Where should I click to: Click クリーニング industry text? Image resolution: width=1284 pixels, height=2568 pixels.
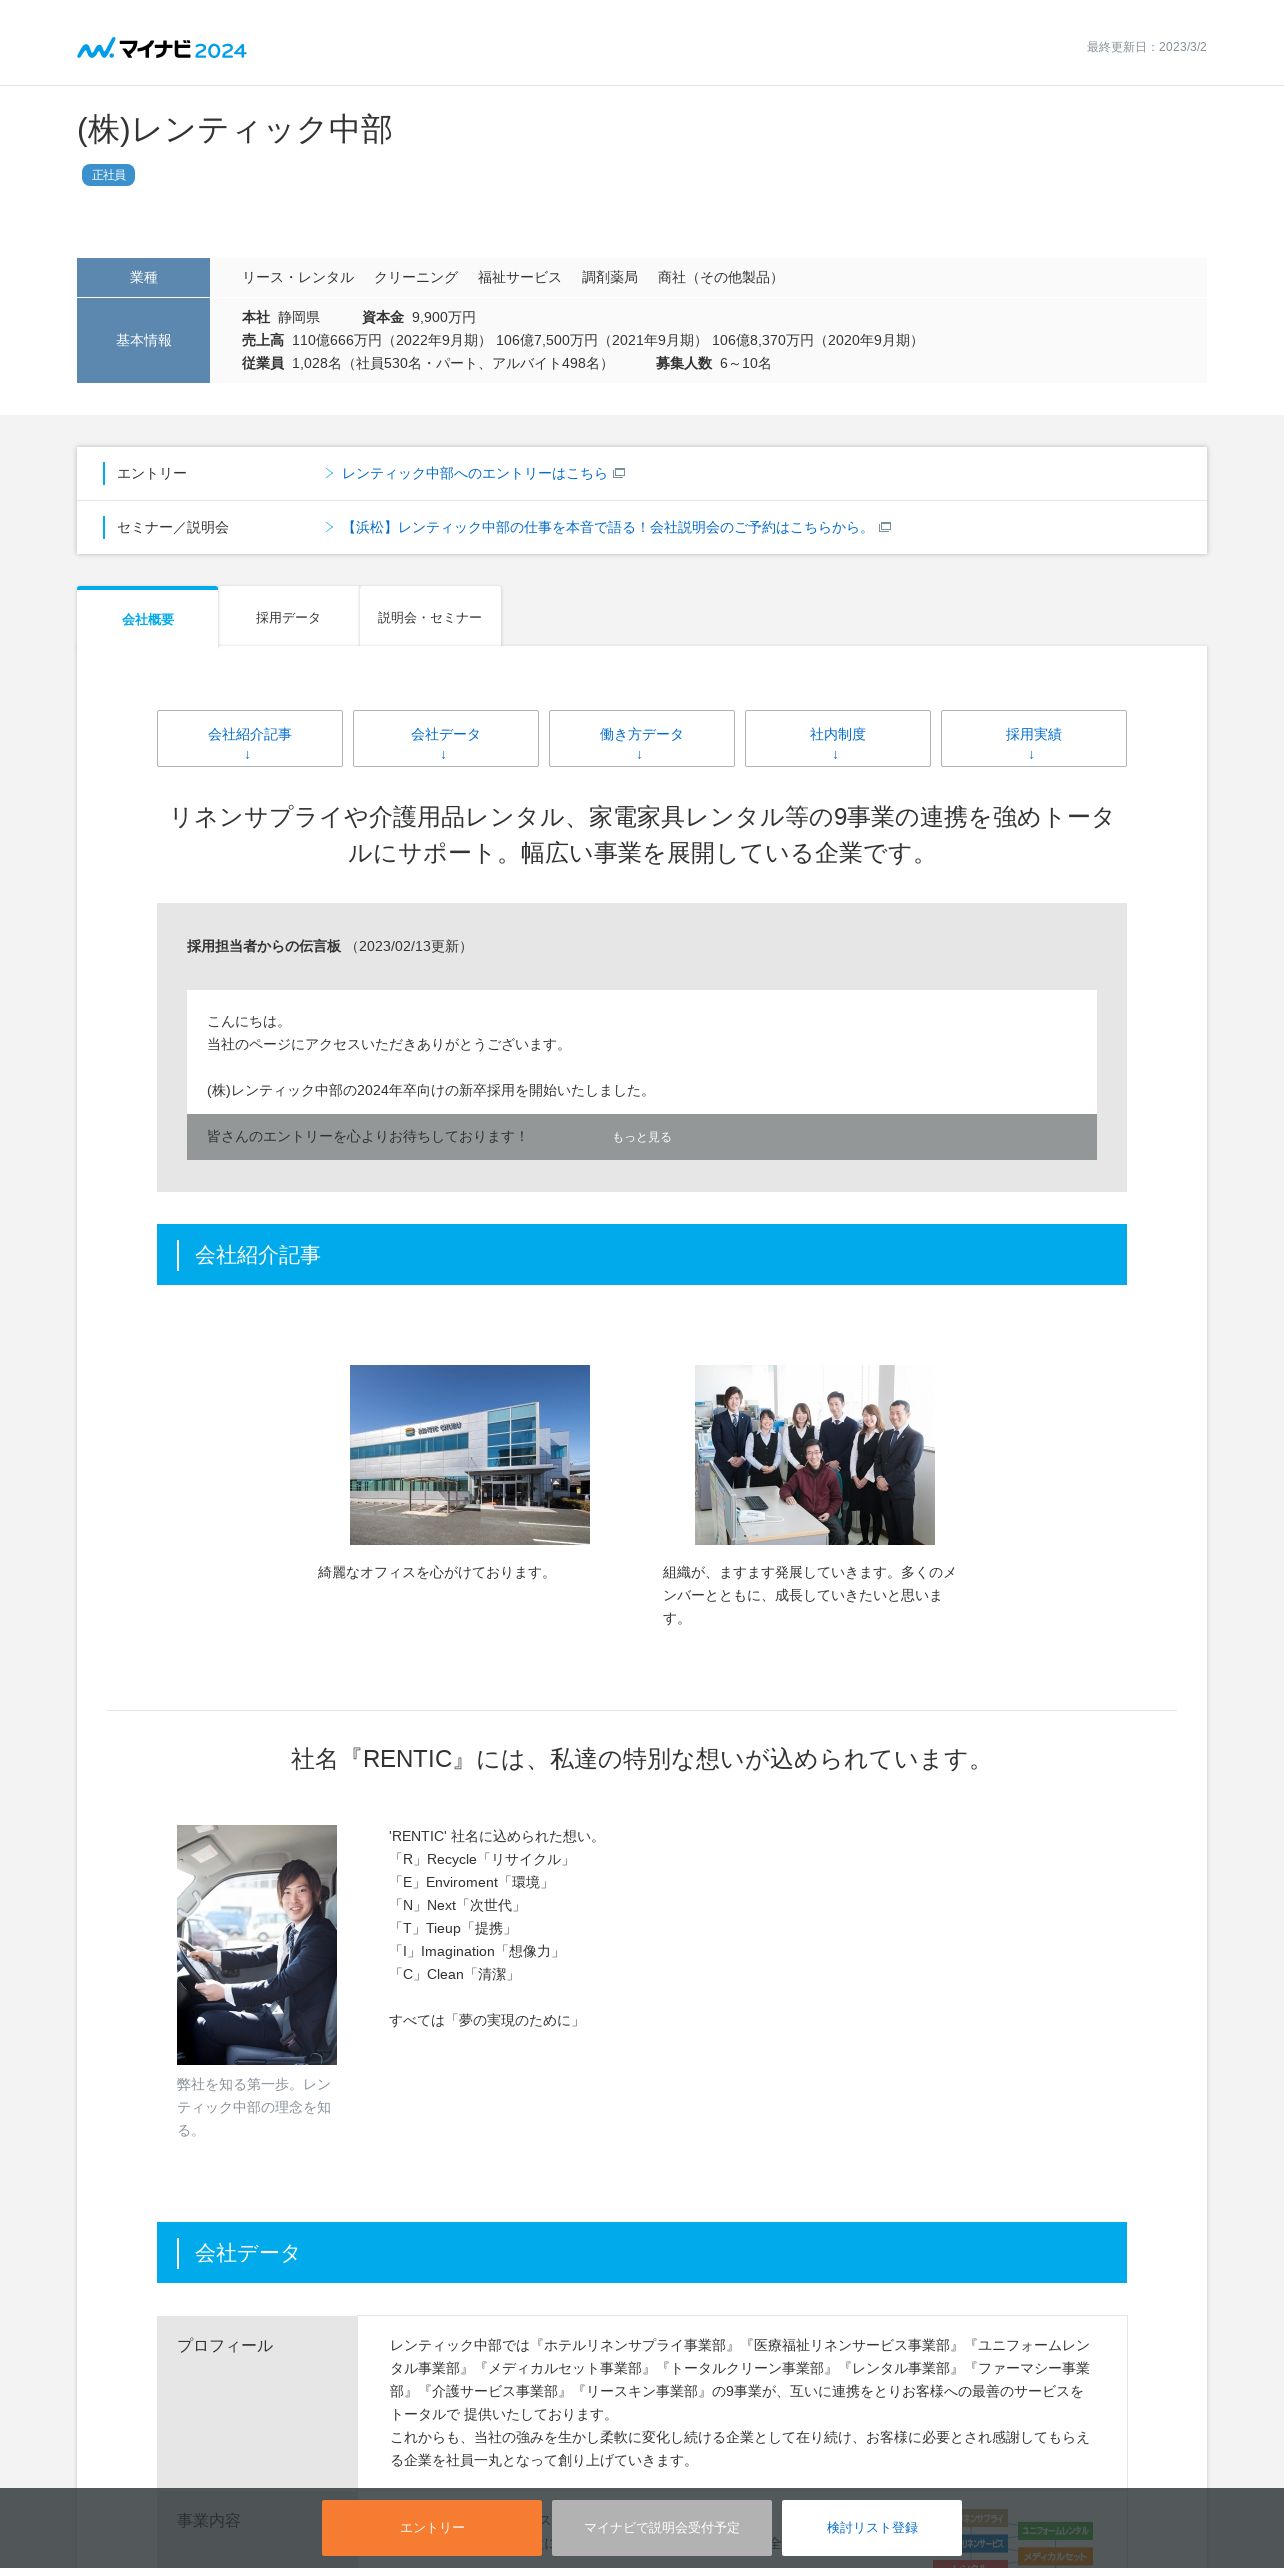416,277
